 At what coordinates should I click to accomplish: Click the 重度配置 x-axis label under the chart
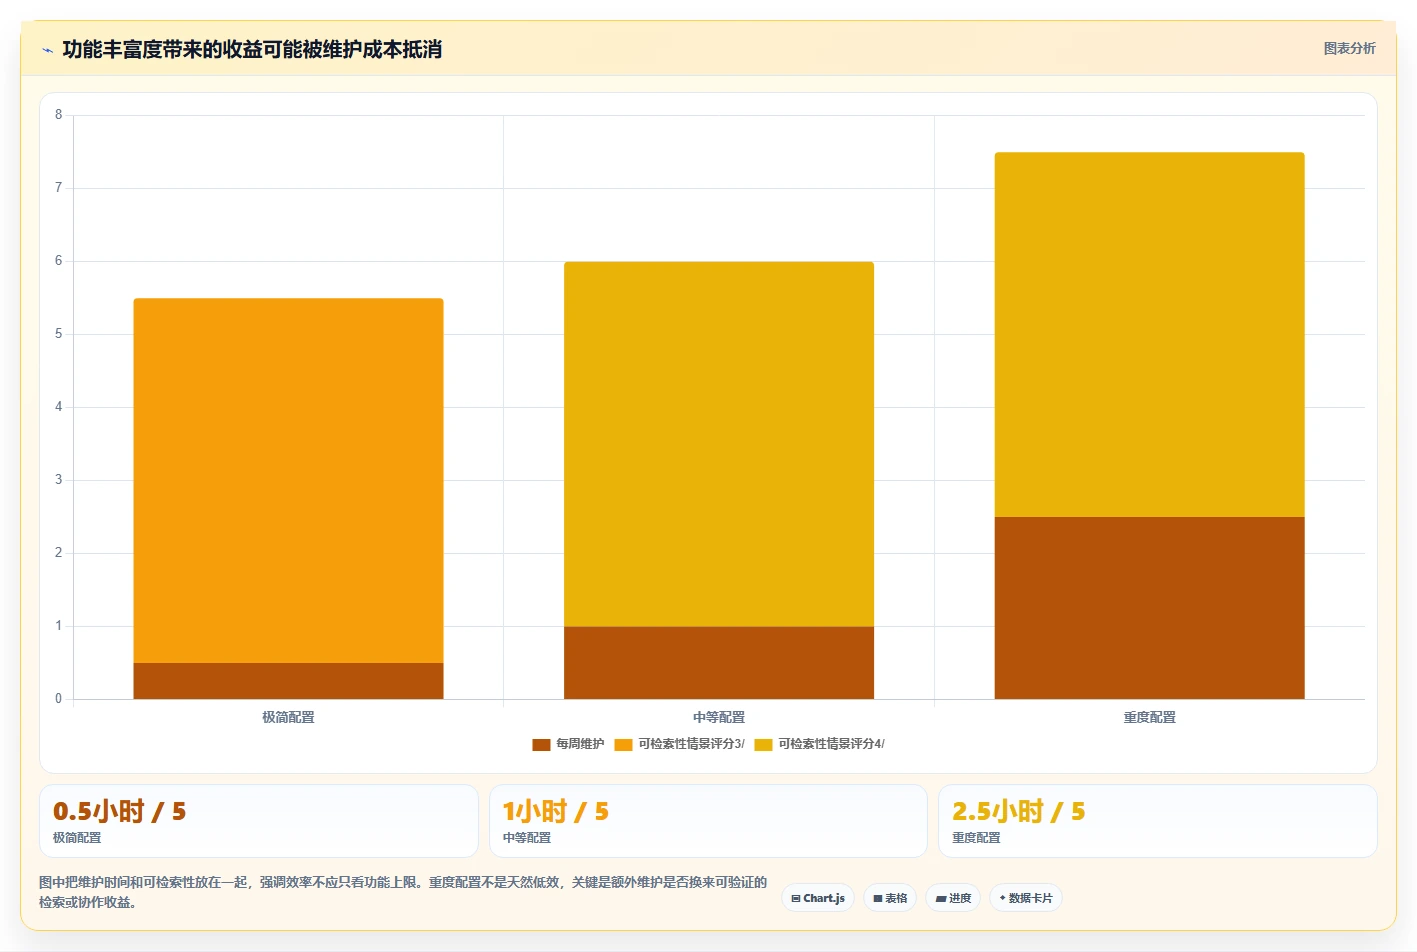pyautogui.click(x=1149, y=717)
